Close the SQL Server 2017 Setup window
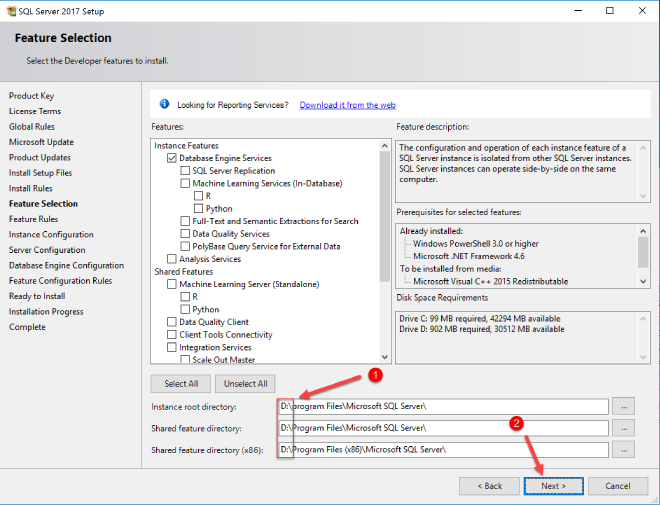The height and width of the screenshot is (505, 660). click(x=642, y=10)
